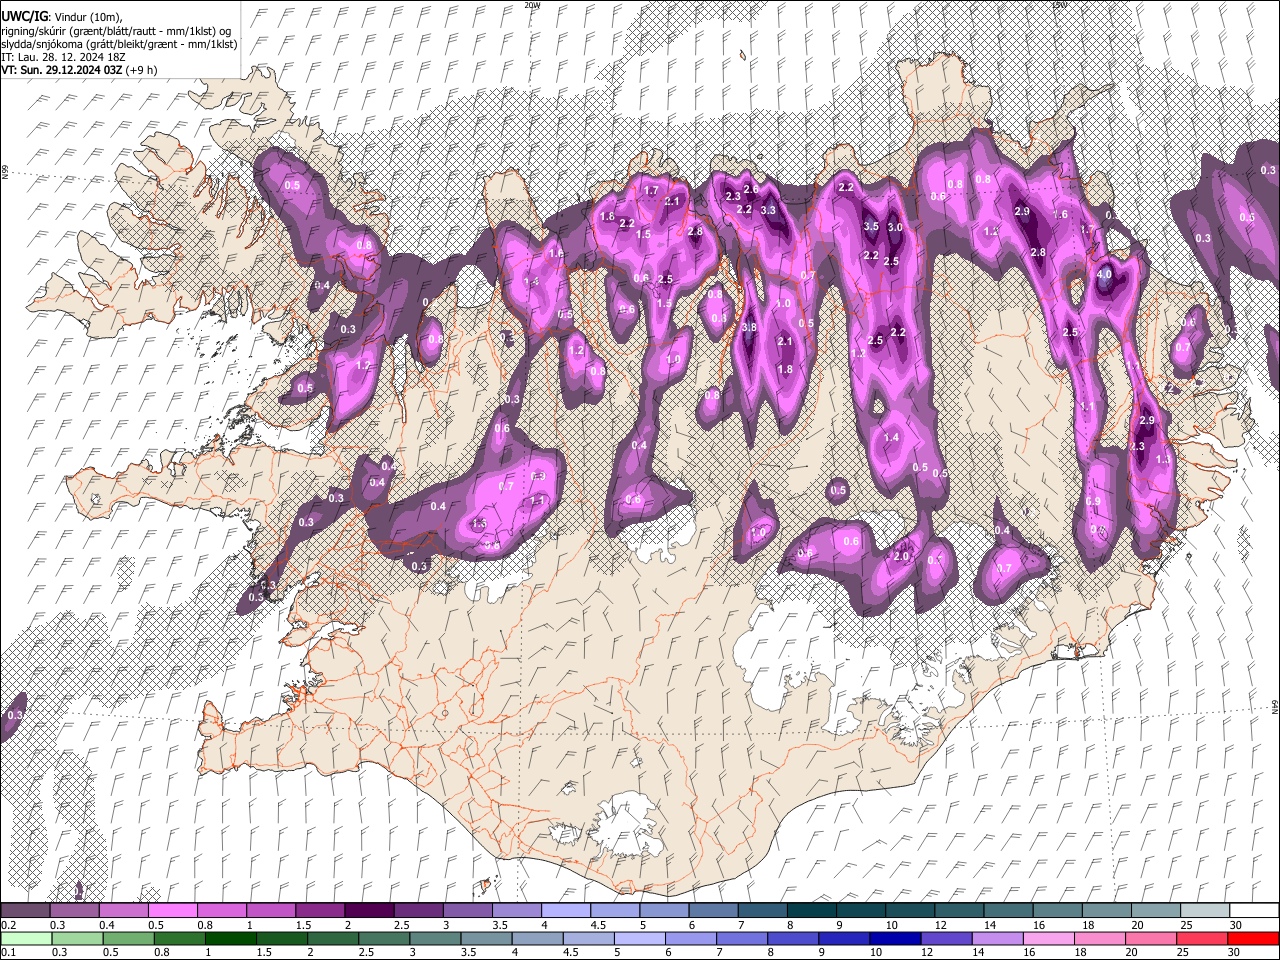Click the 2.6 precipitation value on the map

pyautogui.click(x=752, y=189)
